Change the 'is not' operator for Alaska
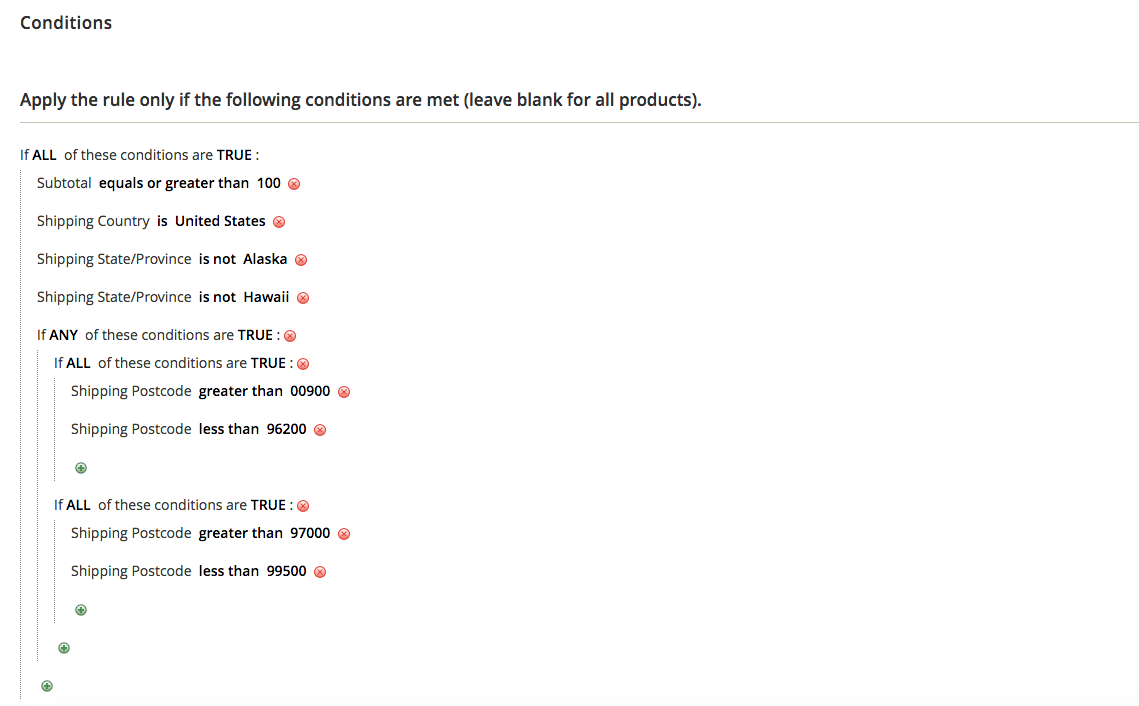1139x706 pixels. coord(217,259)
